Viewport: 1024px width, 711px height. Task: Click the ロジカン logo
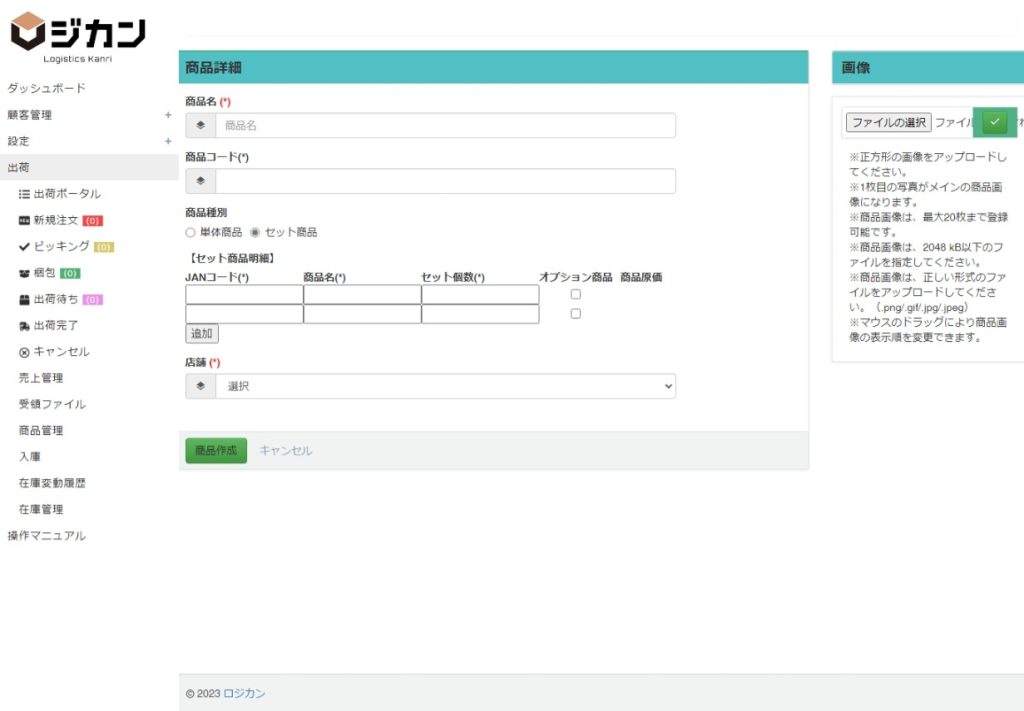[x=77, y=37]
